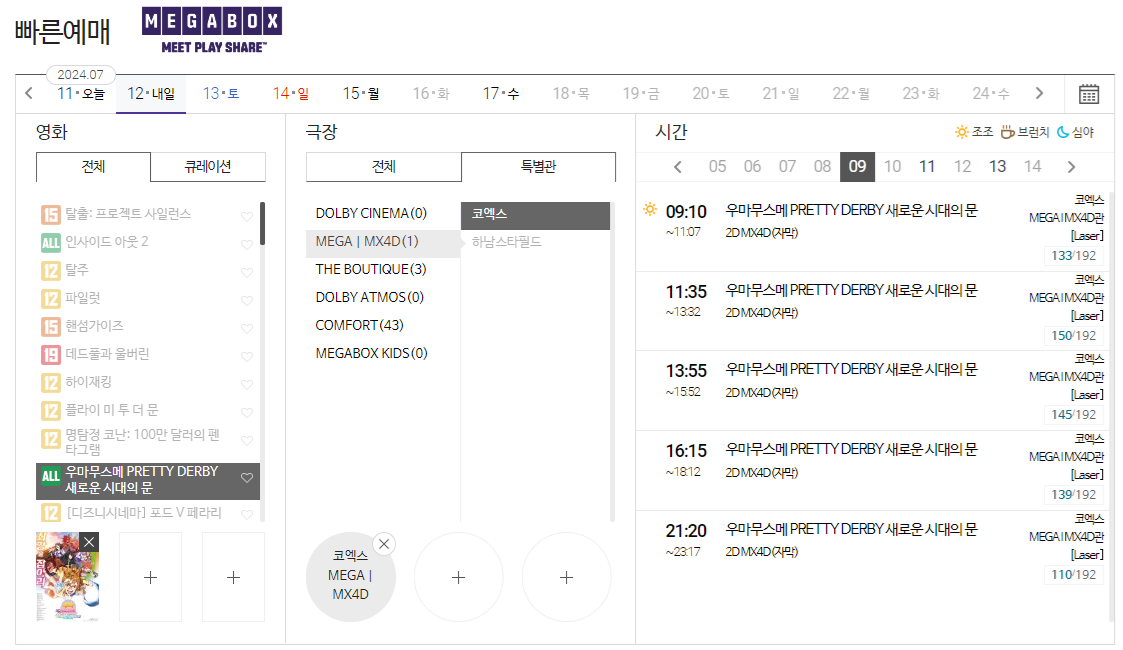The image size is (1123, 650).
Task: Switch to 큐레이션 tab
Action: point(208,167)
